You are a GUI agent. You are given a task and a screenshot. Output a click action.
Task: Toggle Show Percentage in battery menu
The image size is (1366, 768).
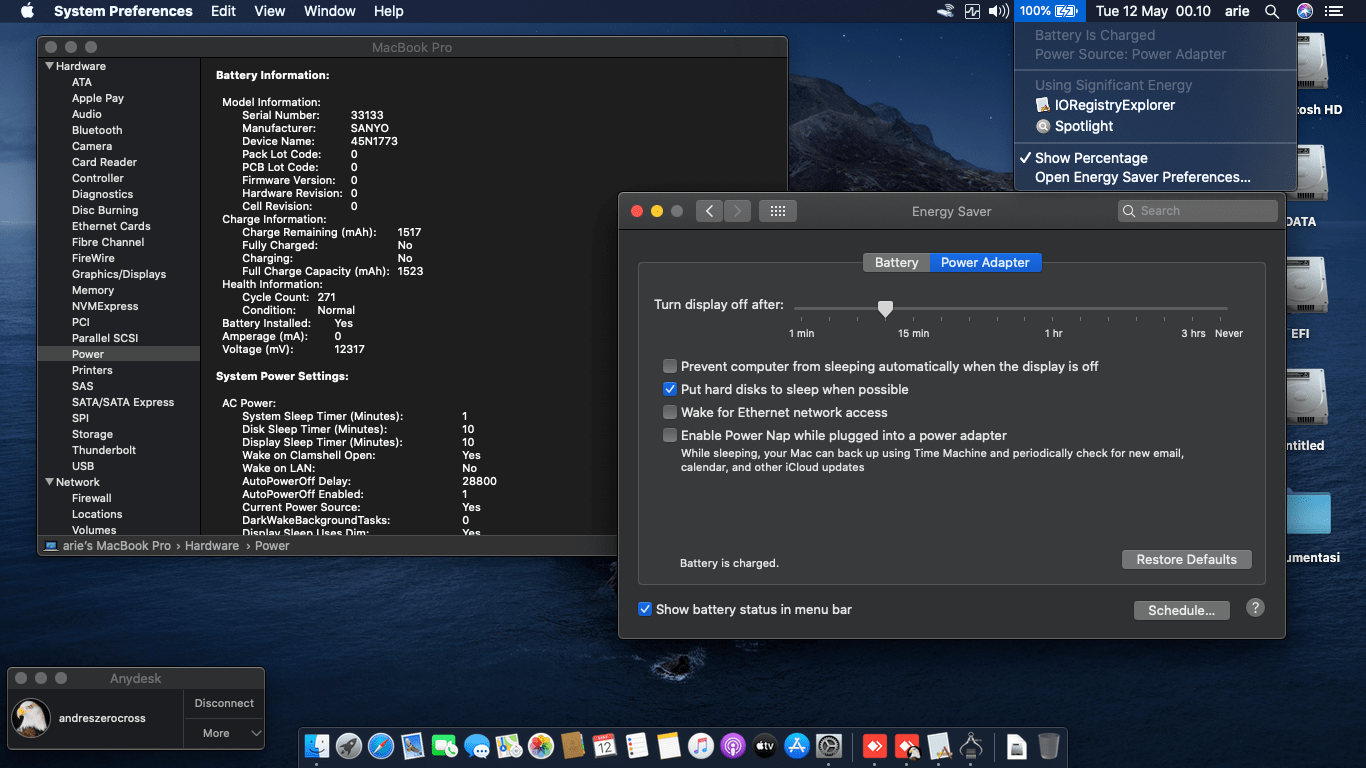1155,158
